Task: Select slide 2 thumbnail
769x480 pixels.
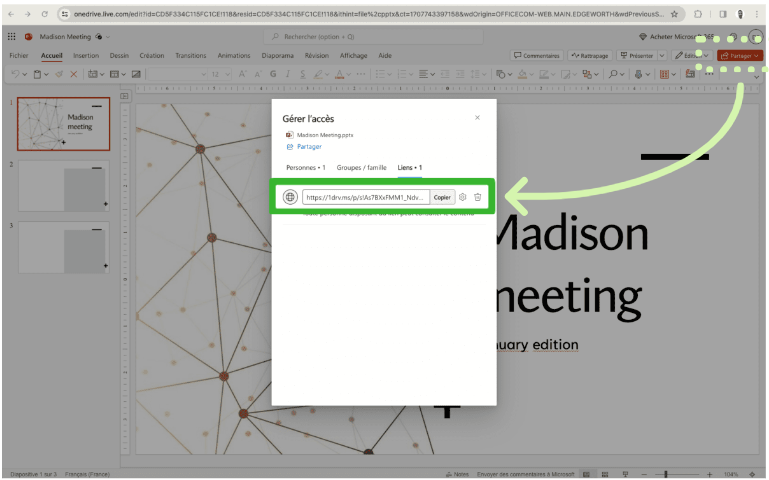Action: [x=64, y=185]
